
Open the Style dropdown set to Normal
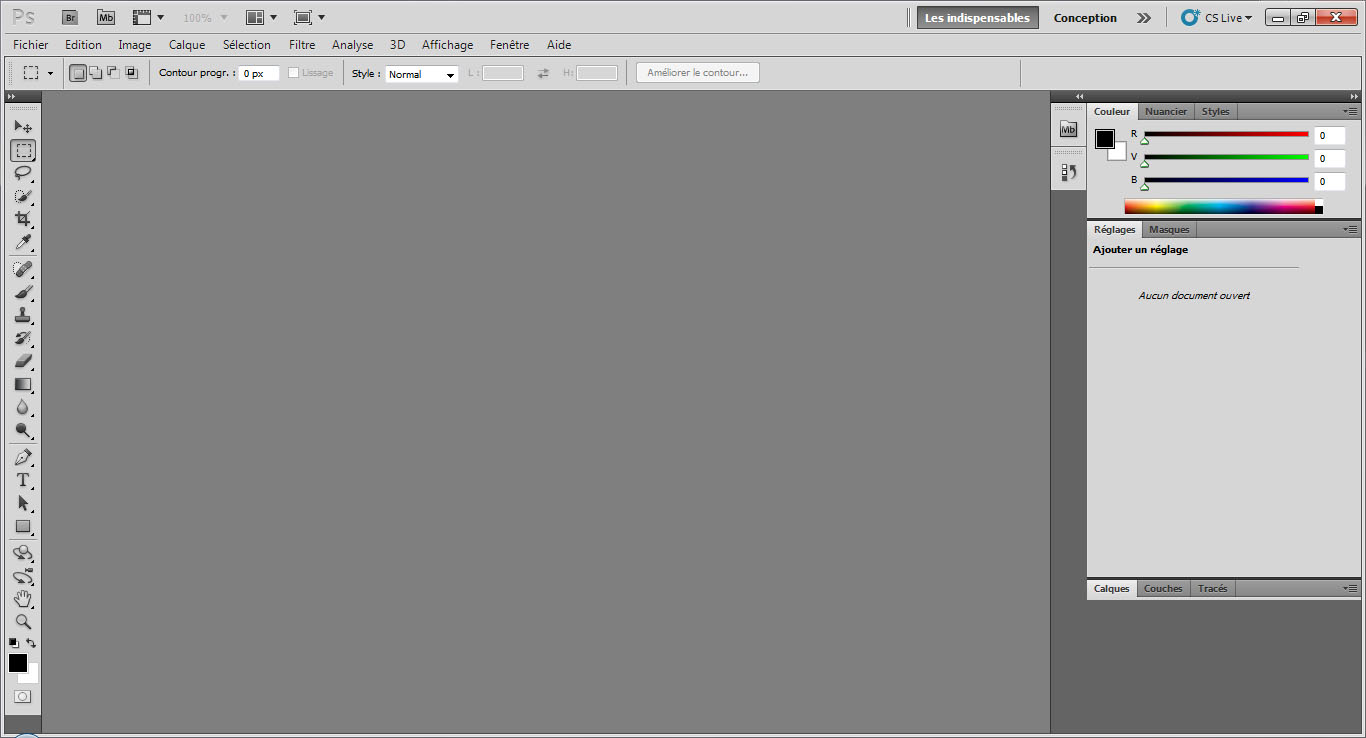(x=421, y=74)
